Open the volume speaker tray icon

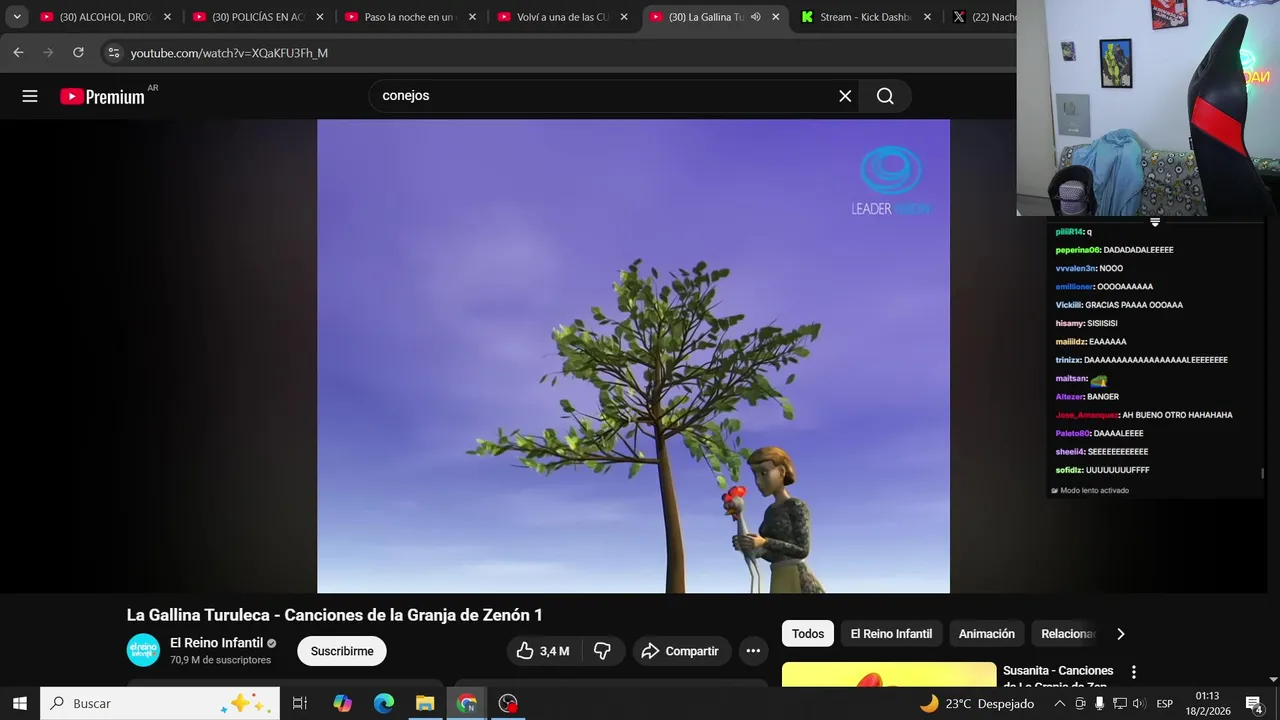pos(1138,704)
